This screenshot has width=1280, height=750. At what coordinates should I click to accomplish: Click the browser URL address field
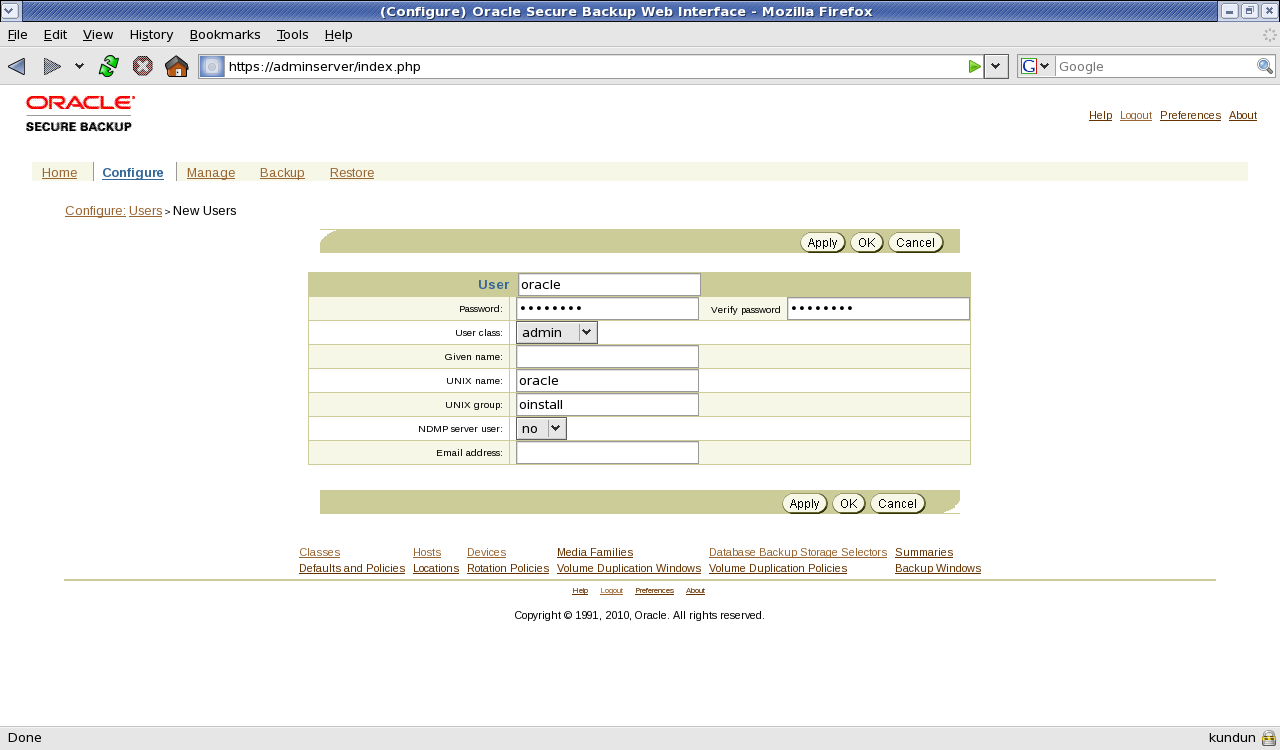click(x=595, y=67)
